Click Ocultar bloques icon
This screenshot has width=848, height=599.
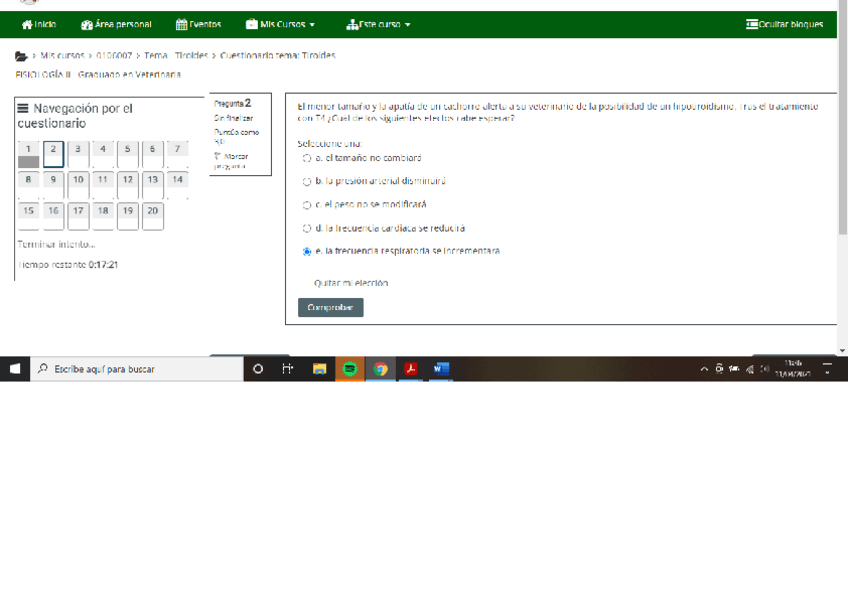click(x=752, y=24)
